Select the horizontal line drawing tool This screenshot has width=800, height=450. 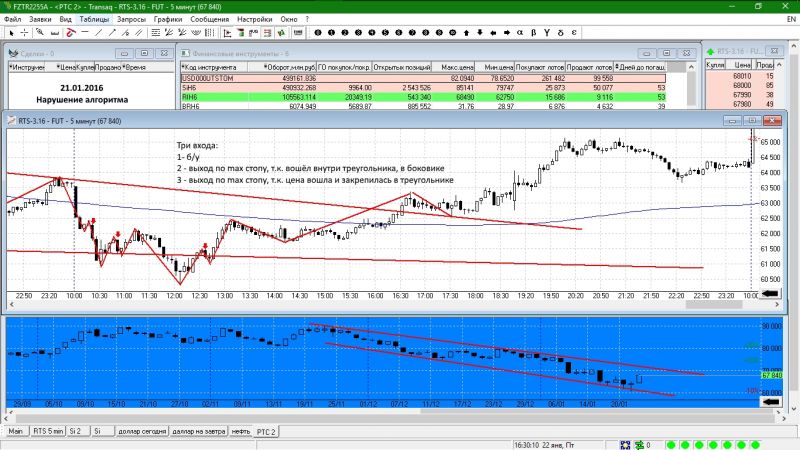point(85,33)
